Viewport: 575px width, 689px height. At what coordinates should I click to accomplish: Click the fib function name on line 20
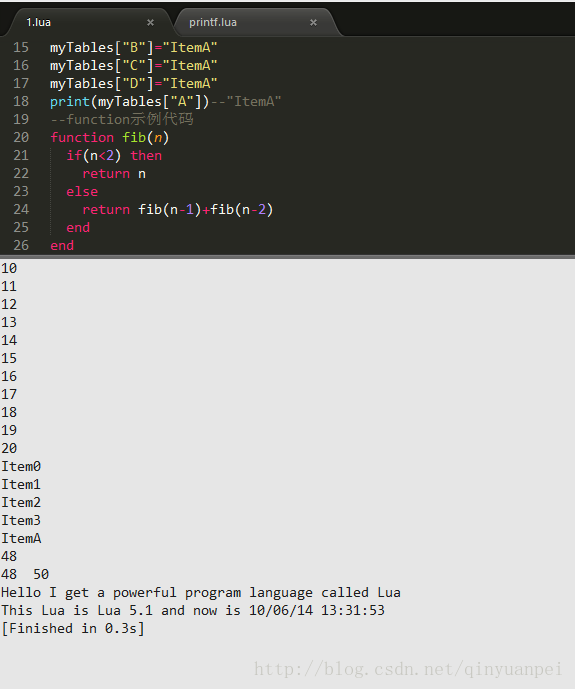[134, 138]
